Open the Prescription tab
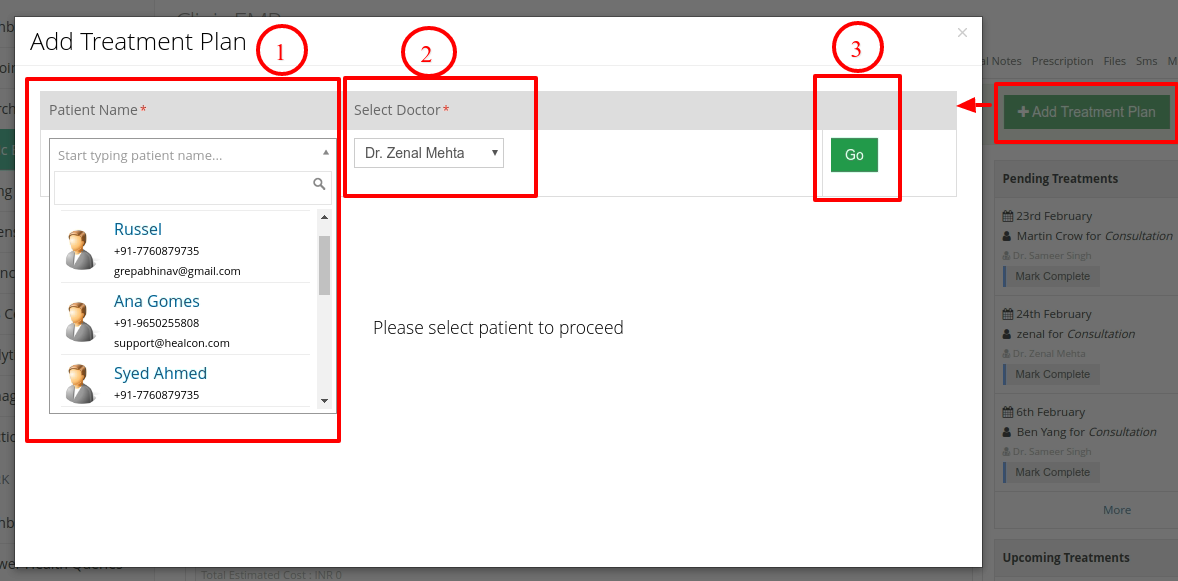This screenshot has height=581, width=1178. tap(1062, 61)
